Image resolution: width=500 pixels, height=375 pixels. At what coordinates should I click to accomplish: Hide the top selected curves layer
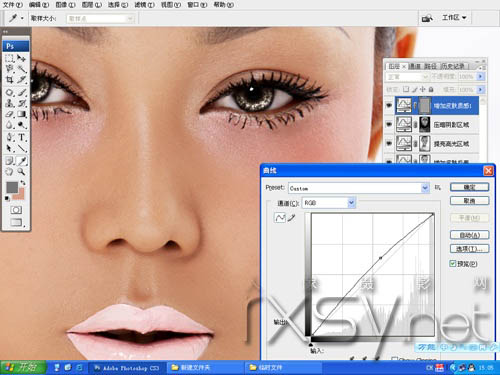tap(389, 105)
